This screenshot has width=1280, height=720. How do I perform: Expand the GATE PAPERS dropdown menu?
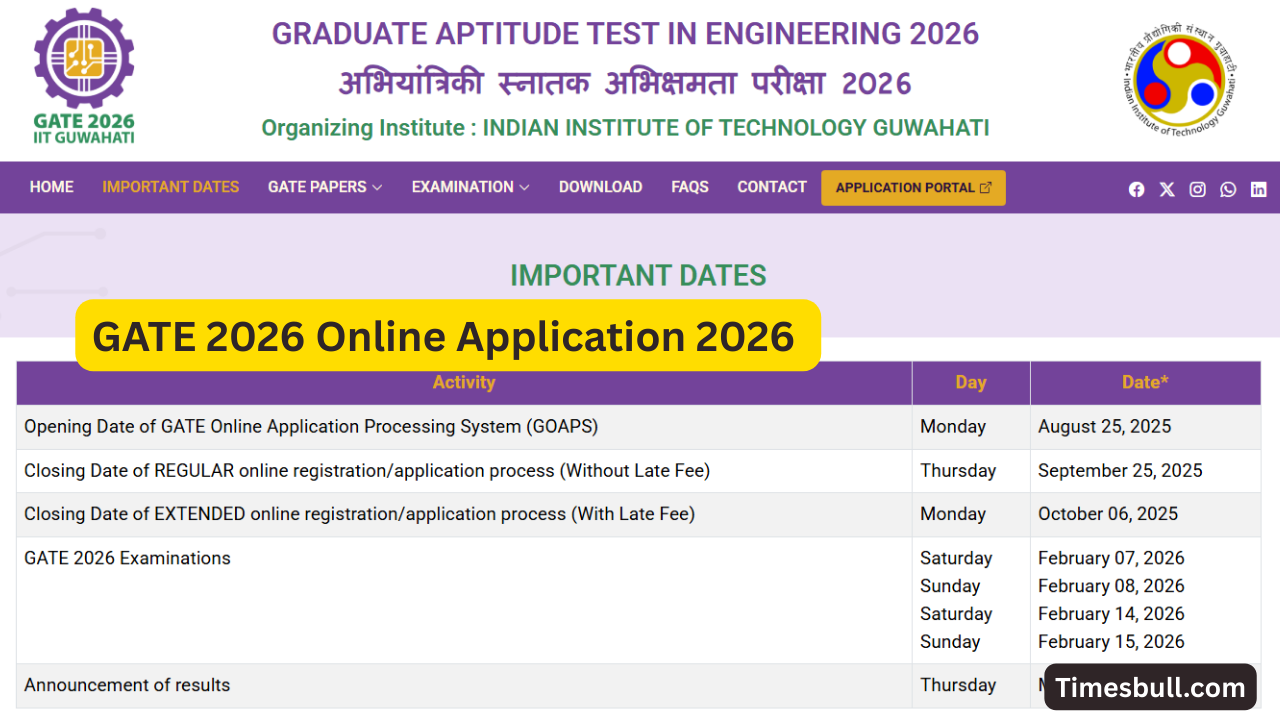(324, 187)
